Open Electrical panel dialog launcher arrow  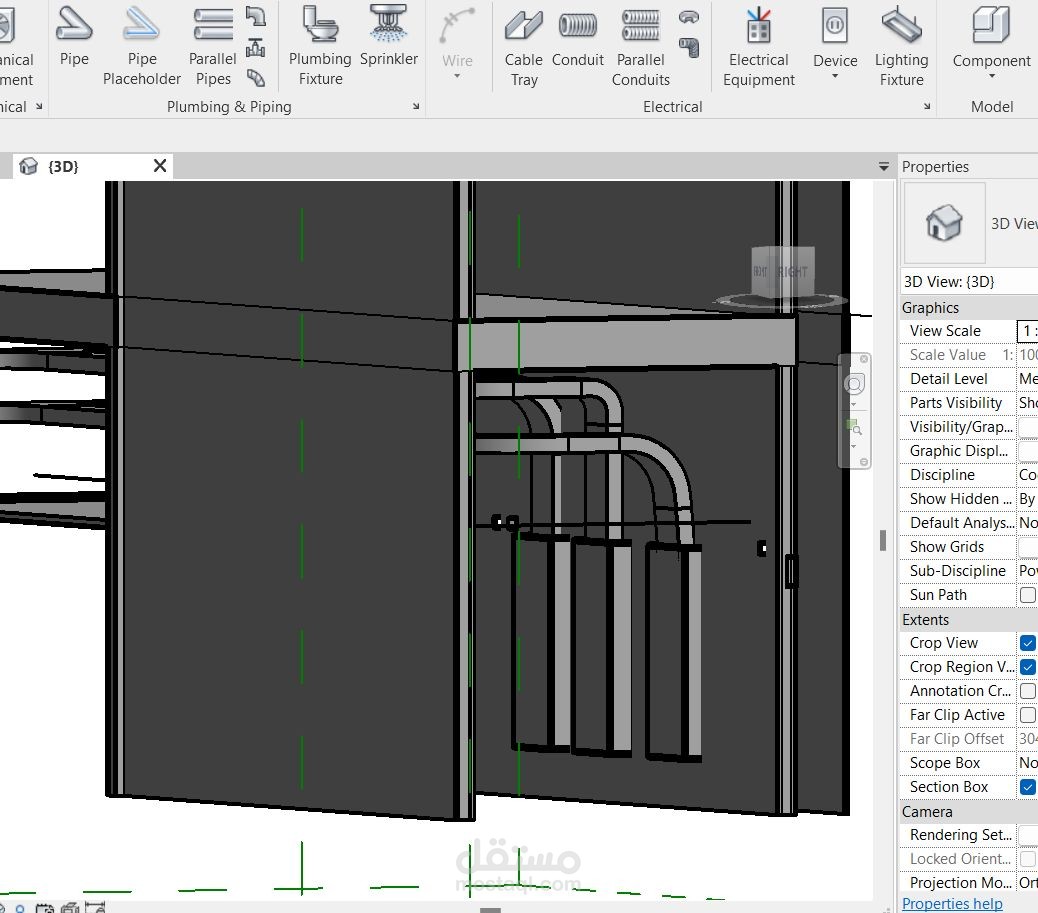926,107
